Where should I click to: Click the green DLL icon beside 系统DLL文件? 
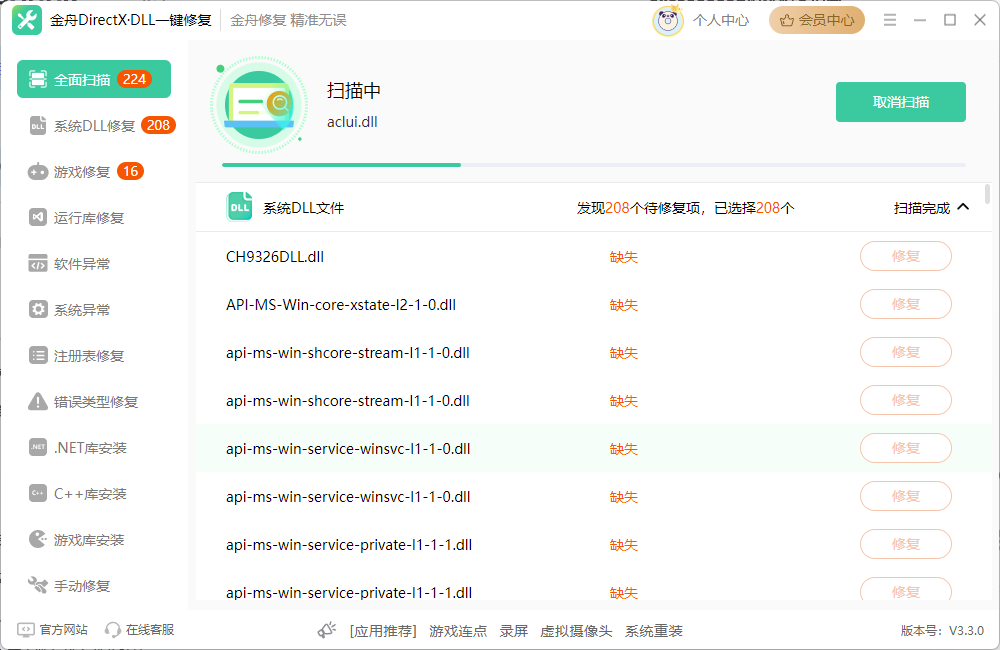[240, 207]
